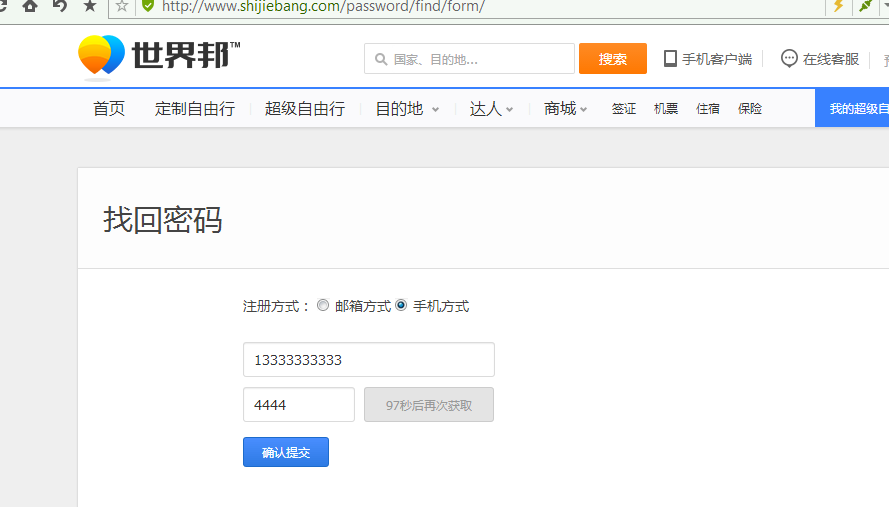Open the 签证 nav item
Screen dimensions: 889x507
point(624,108)
